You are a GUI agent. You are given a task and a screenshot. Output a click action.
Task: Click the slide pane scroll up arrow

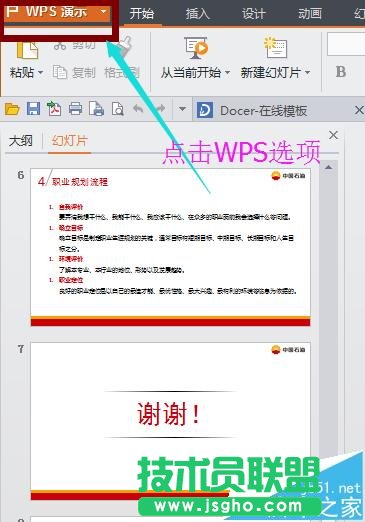click(x=328, y=167)
